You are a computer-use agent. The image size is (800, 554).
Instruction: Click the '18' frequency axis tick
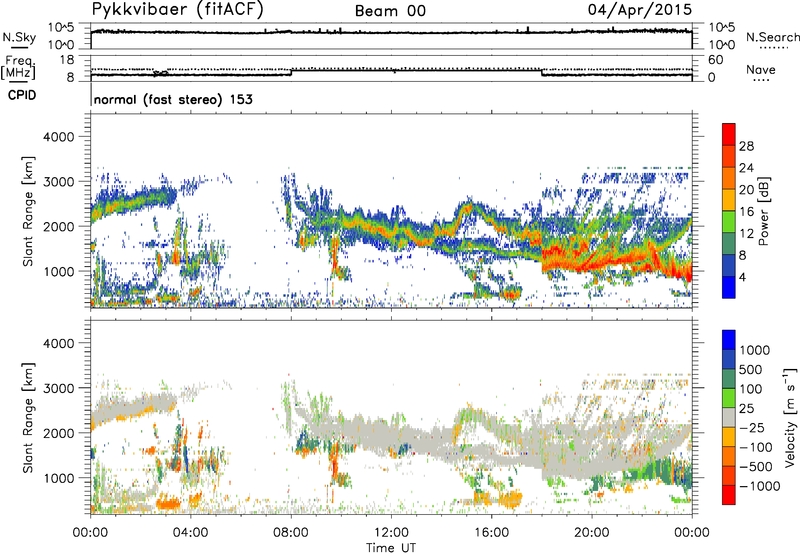tap(67, 59)
